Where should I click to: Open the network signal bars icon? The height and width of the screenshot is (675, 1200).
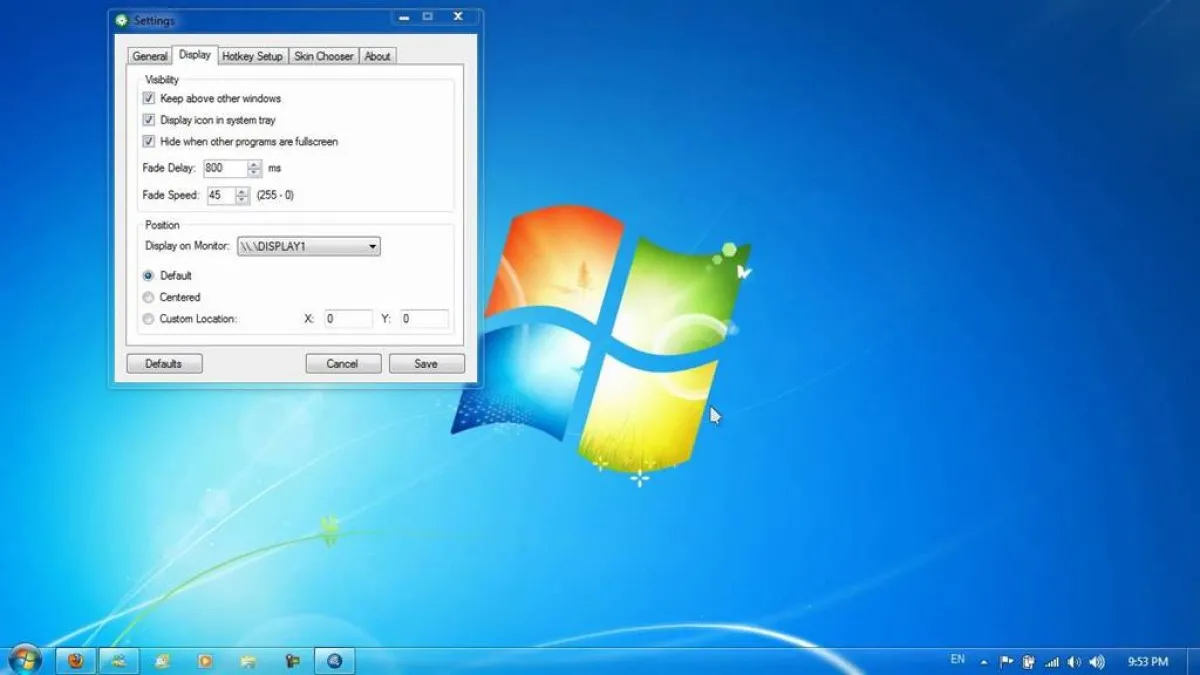pyautogui.click(x=1051, y=661)
